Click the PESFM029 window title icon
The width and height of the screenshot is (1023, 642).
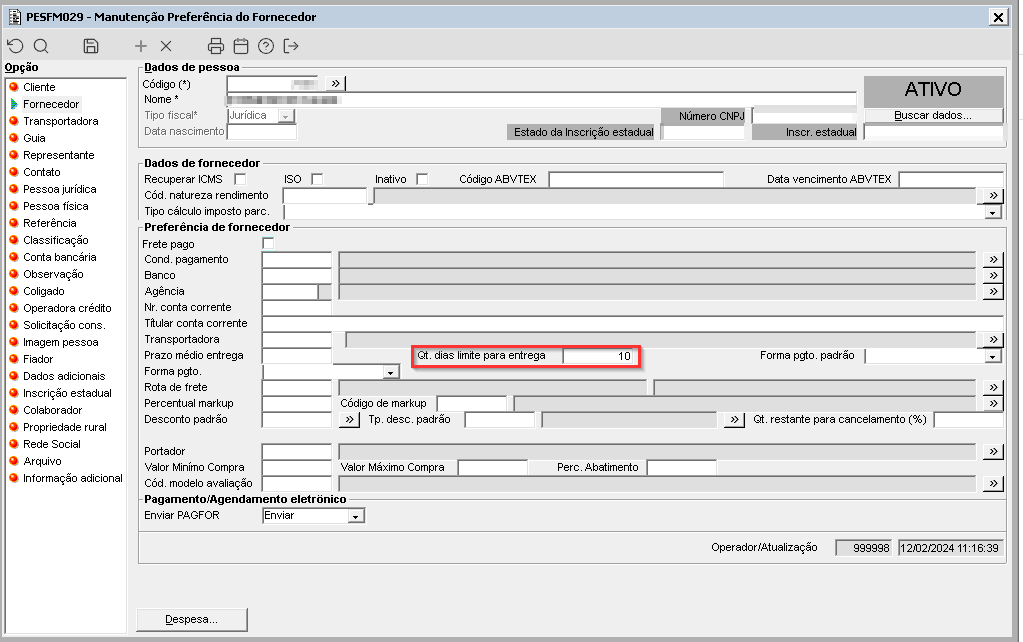[14, 17]
